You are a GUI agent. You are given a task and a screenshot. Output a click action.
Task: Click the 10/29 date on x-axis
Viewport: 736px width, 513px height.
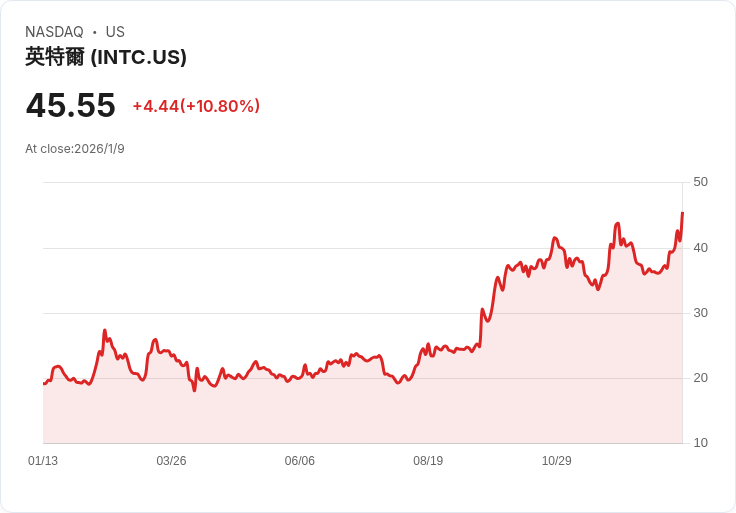(557, 461)
